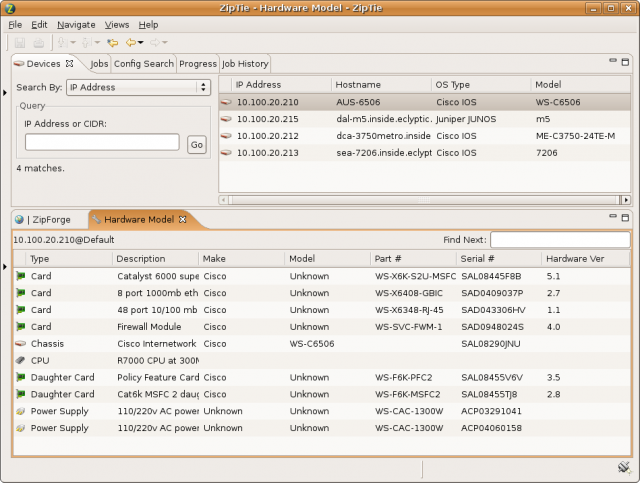Click the Go button

click(x=197, y=145)
